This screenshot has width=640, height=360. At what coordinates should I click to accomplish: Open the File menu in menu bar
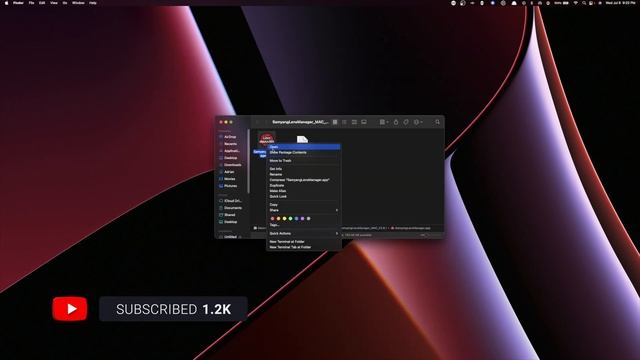[x=31, y=3]
